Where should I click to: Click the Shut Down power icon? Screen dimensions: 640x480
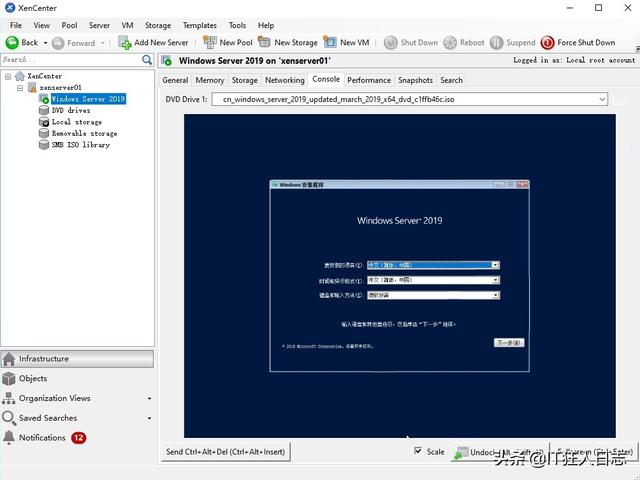click(391, 43)
